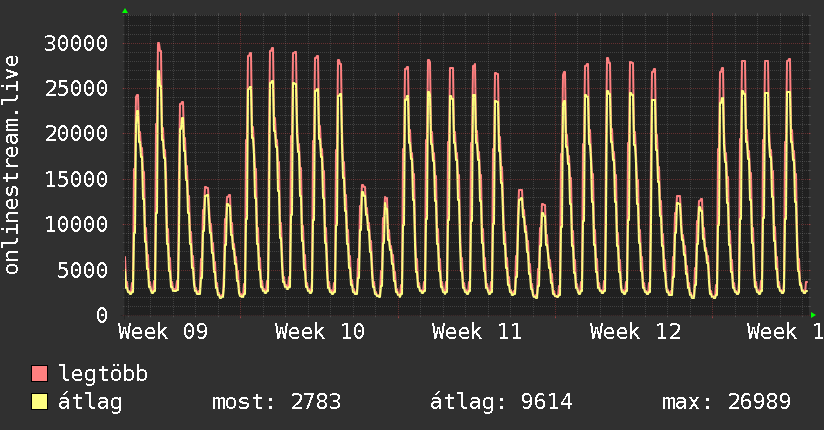The height and width of the screenshot is (430, 824).
Task: Click the green arrow at end of x-axis
Action: (x=813, y=315)
